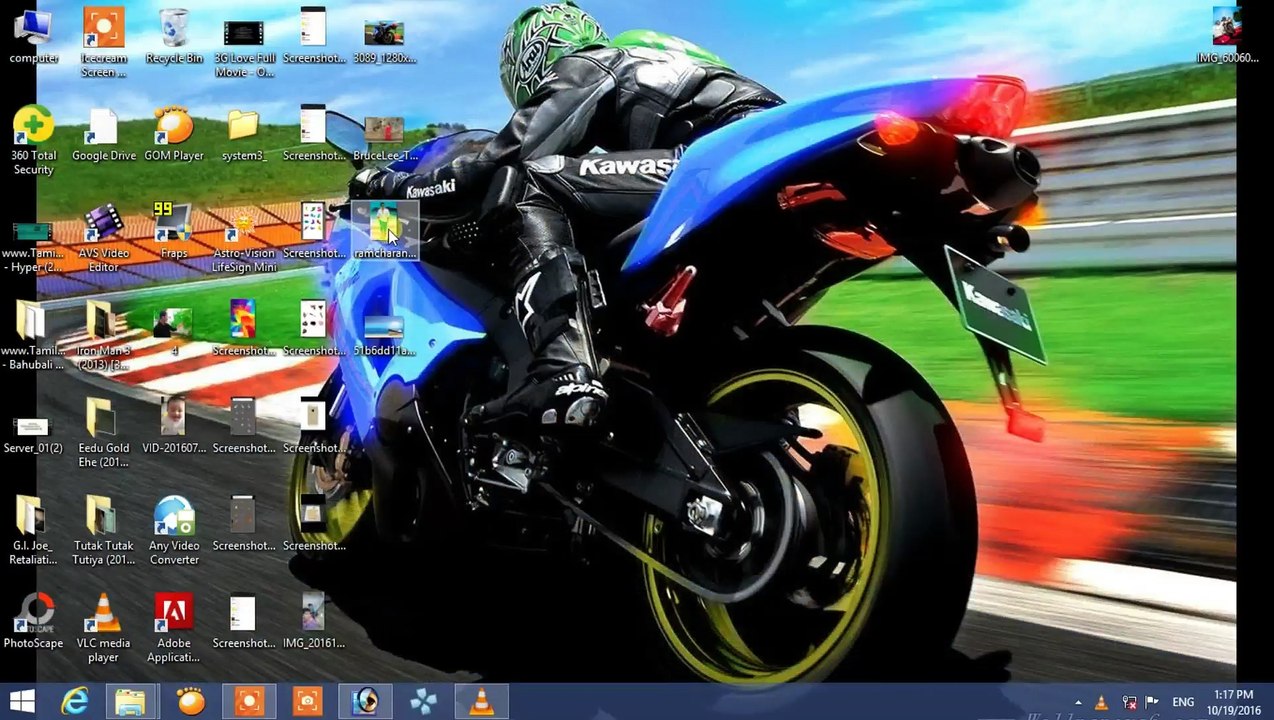Open the orange camera icon in taskbar
The width and height of the screenshot is (1274, 720).
point(307,702)
